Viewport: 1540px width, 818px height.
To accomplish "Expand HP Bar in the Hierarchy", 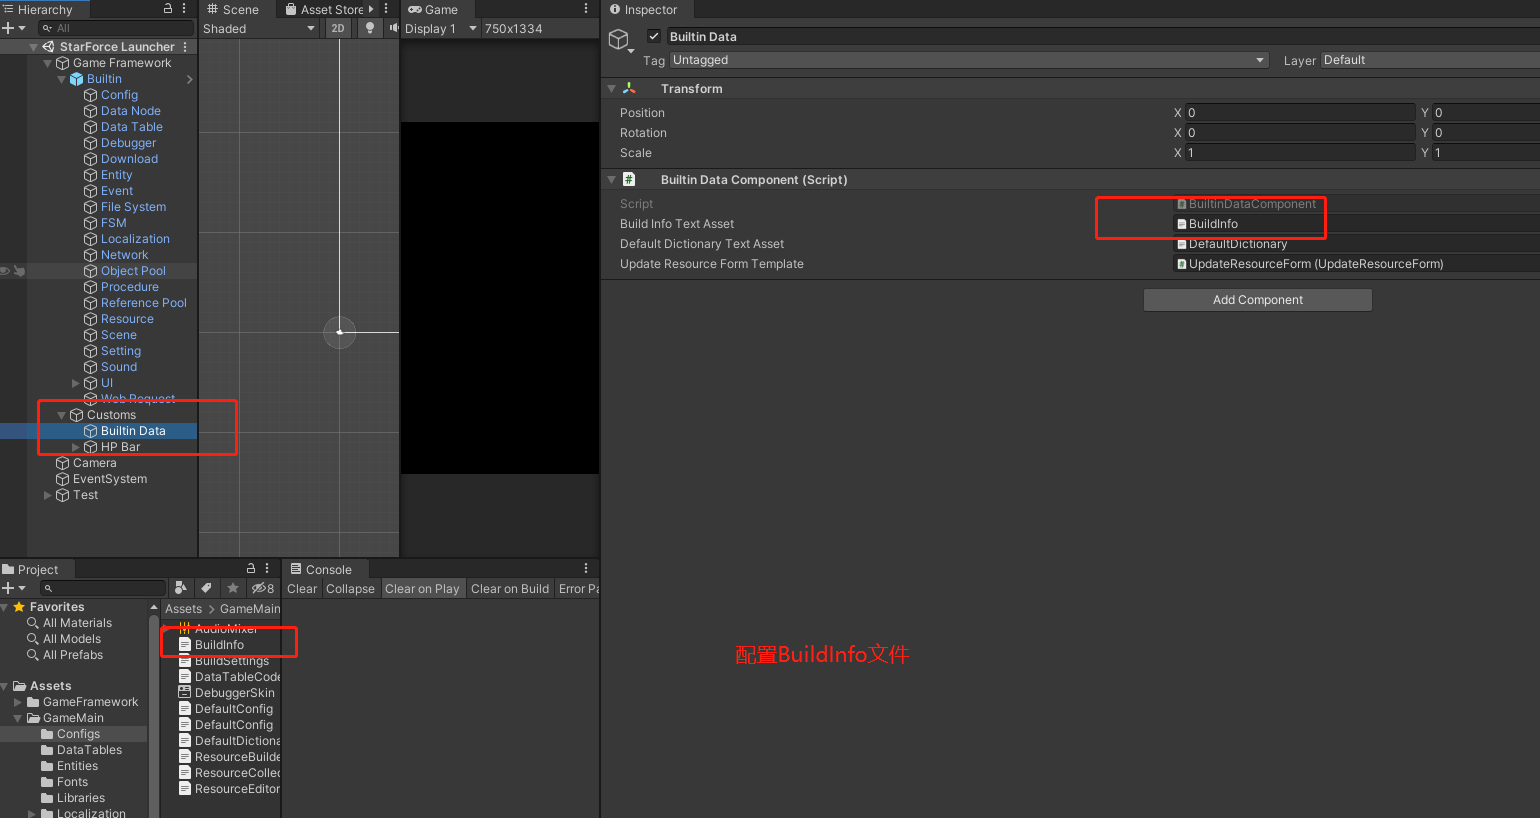I will [x=75, y=446].
